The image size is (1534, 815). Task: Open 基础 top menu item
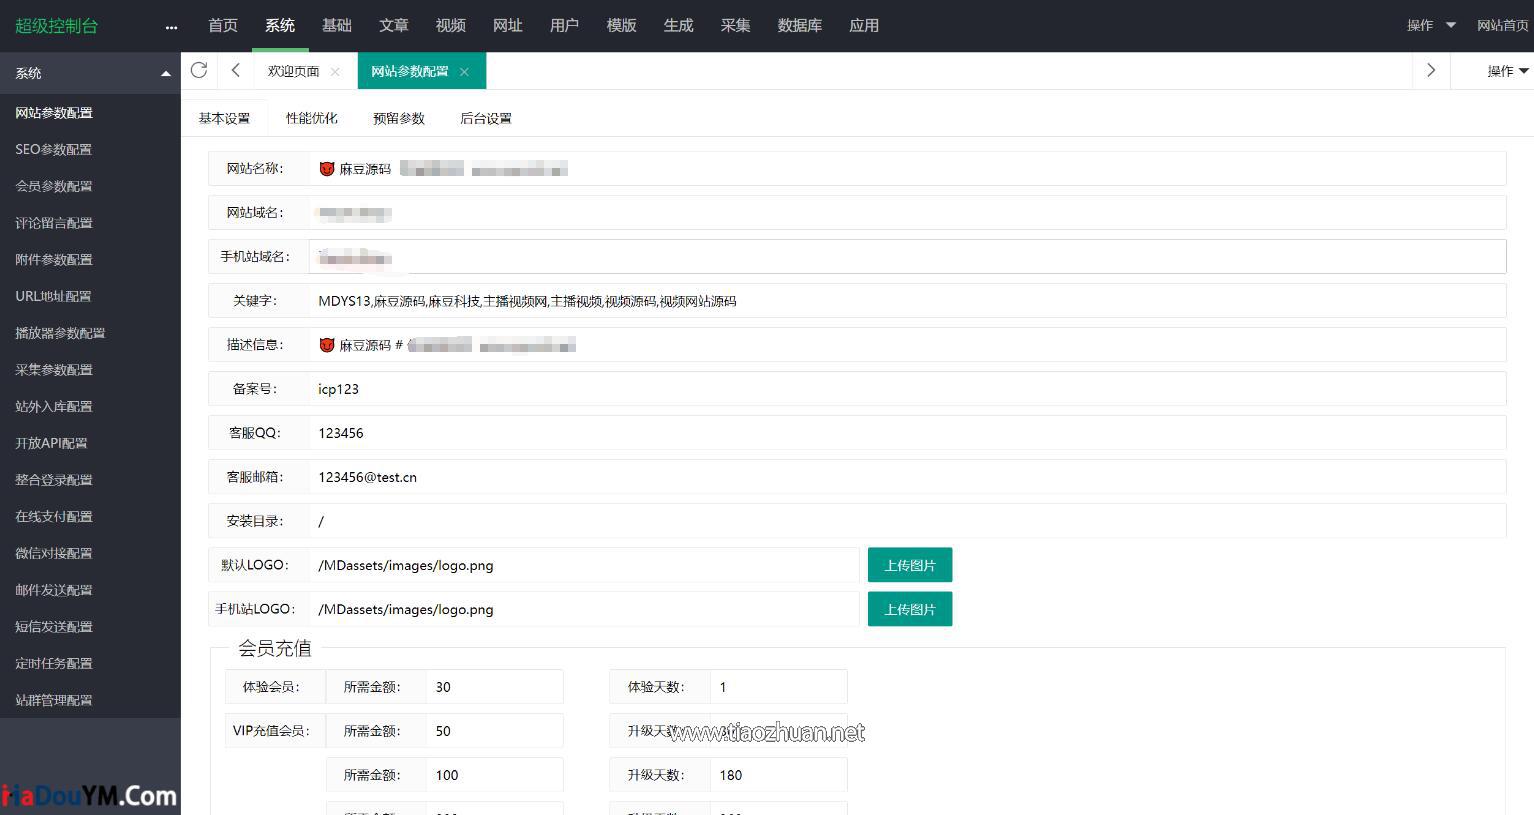[337, 25]
